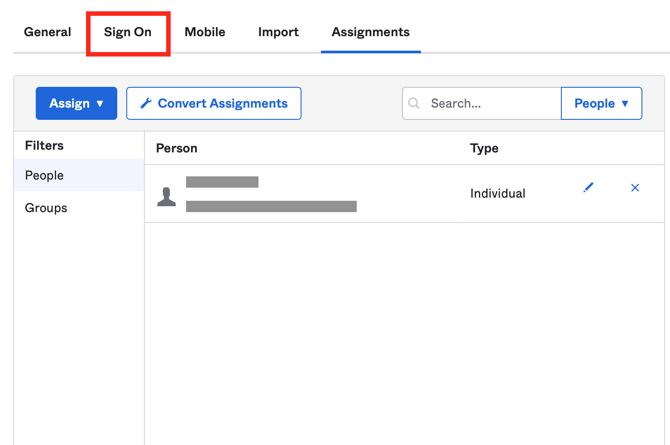Switch to the General tab
The height and width of the screenshot is (445, 670).
(x=47, y=32)
